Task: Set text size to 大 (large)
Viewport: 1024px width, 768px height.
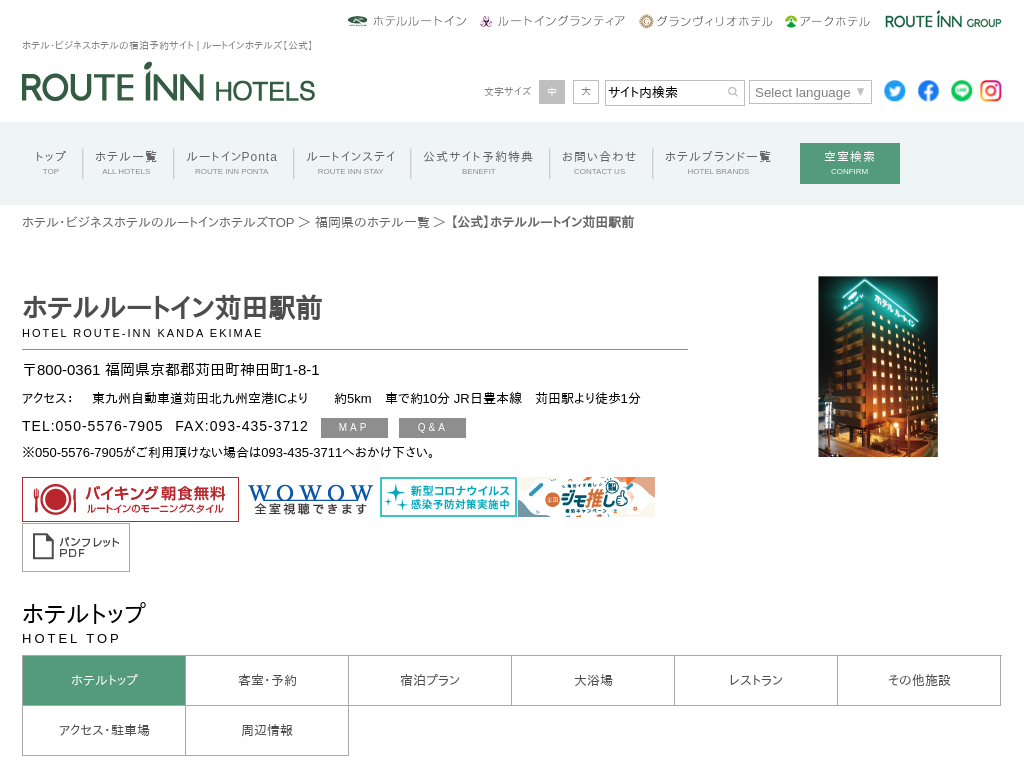Action: (x=586, y=92)
